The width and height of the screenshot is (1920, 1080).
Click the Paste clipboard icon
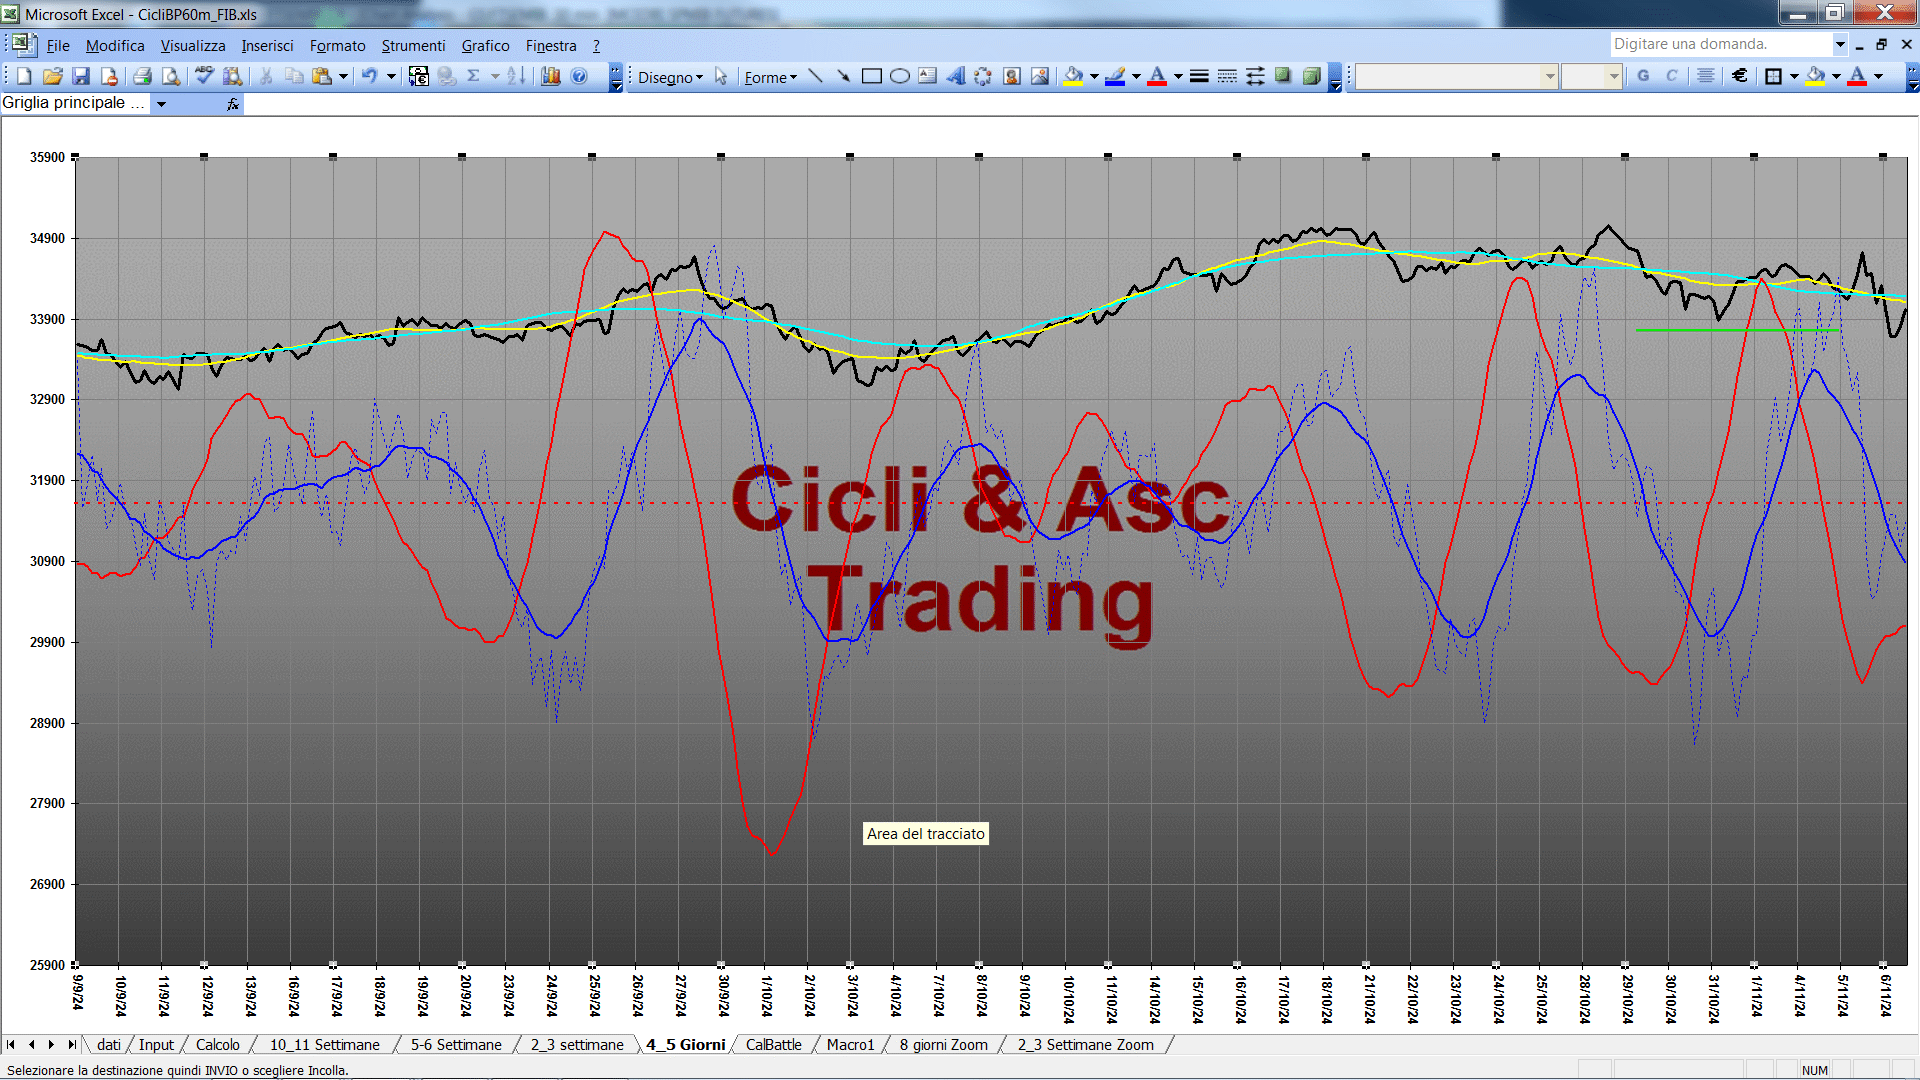click(x=321, y=76)
